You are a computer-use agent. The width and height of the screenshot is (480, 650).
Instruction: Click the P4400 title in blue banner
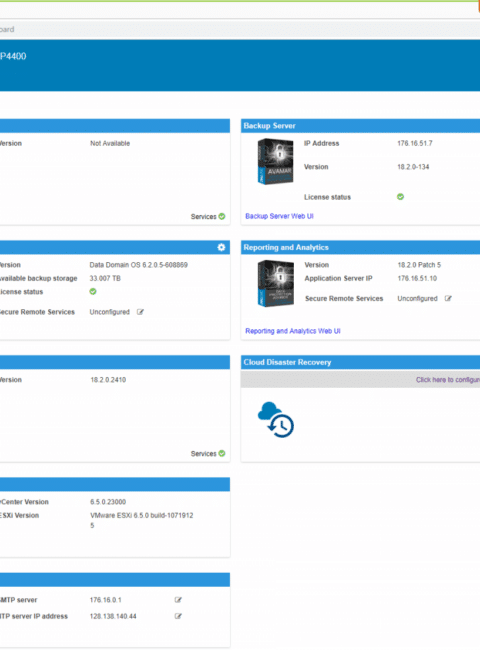[x=13, y=56]
